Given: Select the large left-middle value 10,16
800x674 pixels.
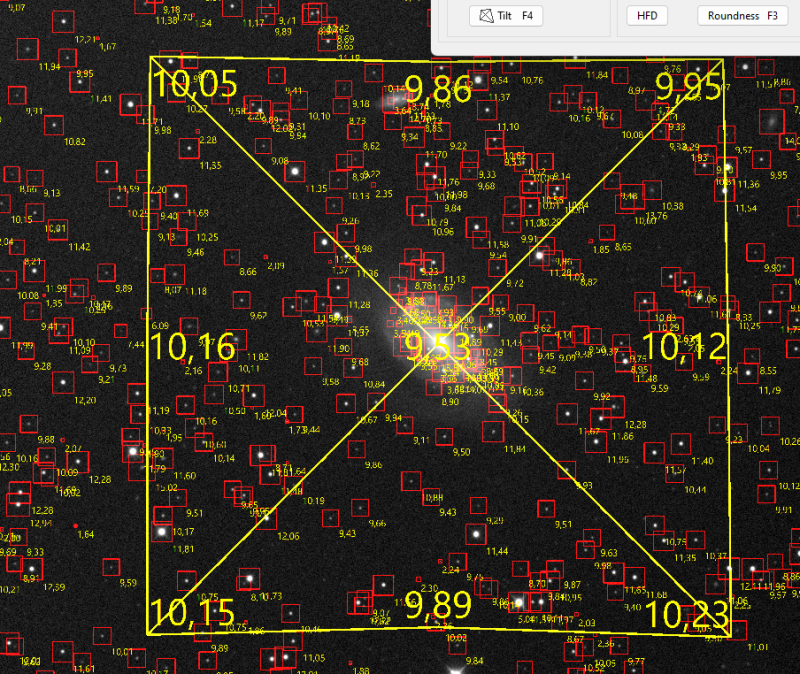Looking at the screenshot, I should (193, 347).
